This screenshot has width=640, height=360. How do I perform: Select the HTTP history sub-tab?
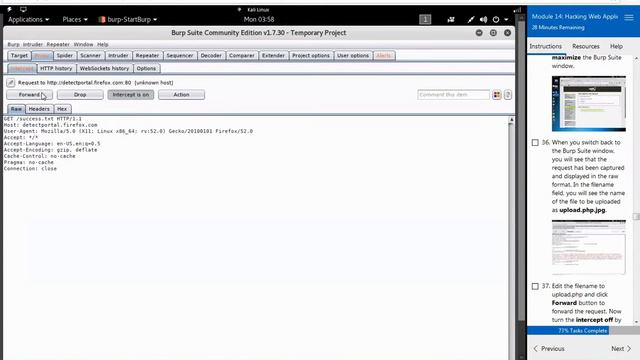56,69
